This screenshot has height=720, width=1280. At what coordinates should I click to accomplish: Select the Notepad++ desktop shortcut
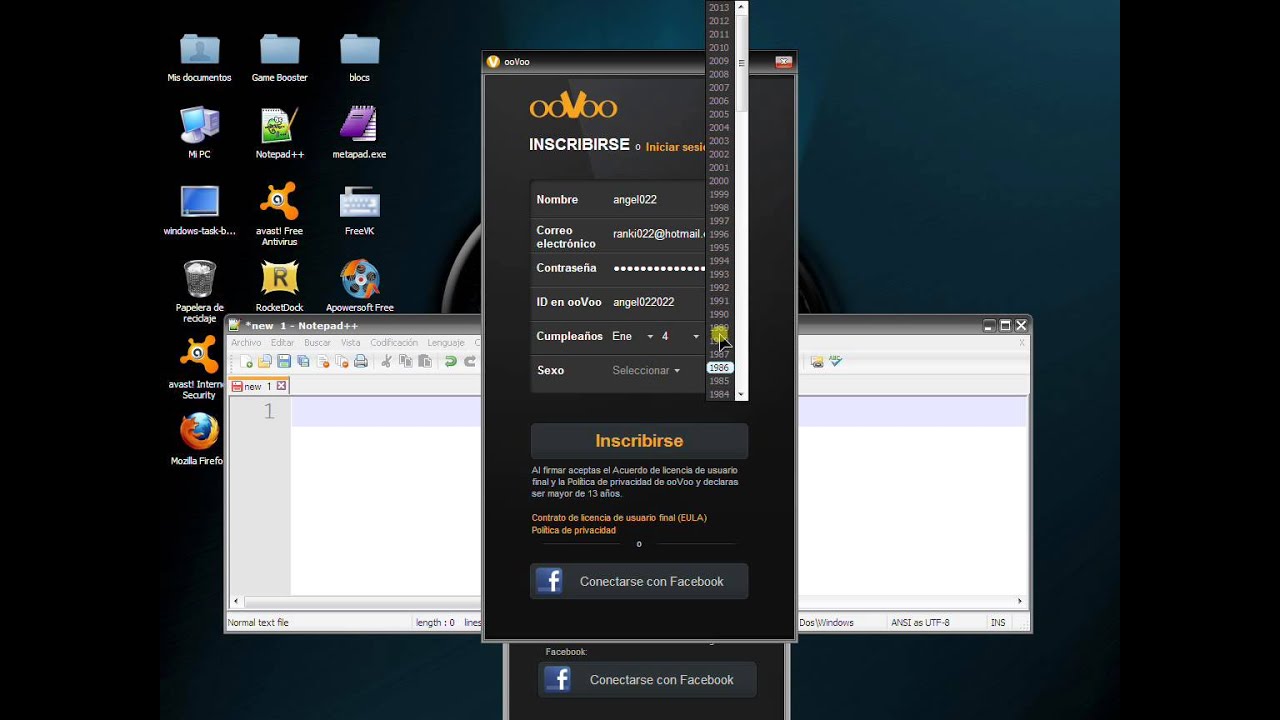[x=280, y=132]
